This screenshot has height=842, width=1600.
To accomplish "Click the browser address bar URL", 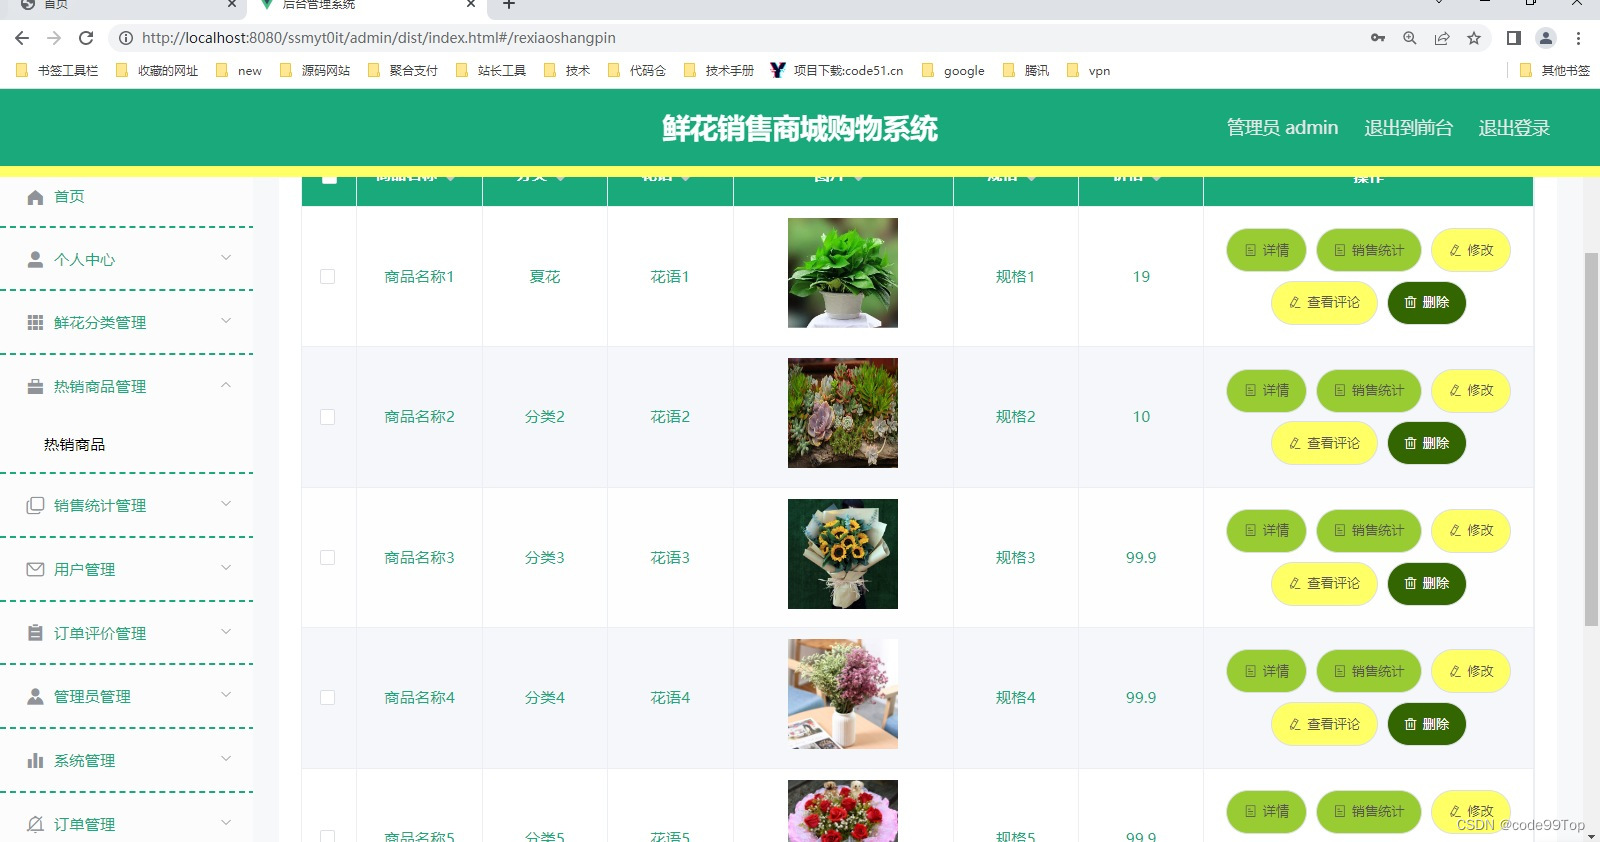I will click(379, 38).
